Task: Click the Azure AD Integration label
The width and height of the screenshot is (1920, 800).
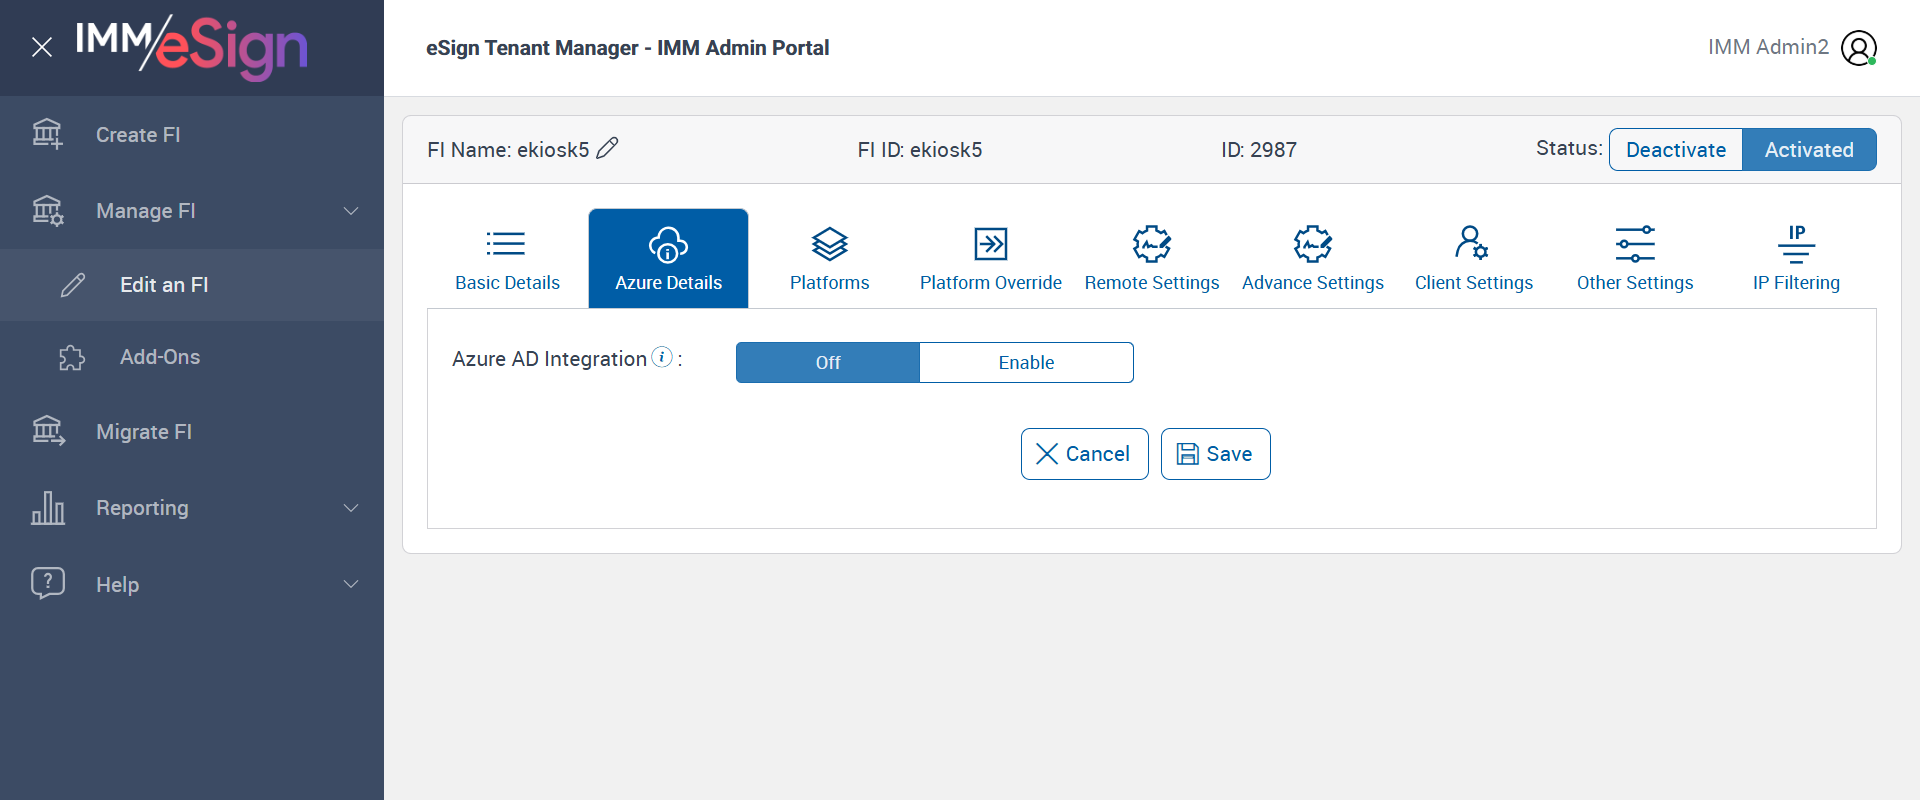Action: point(549,359)
